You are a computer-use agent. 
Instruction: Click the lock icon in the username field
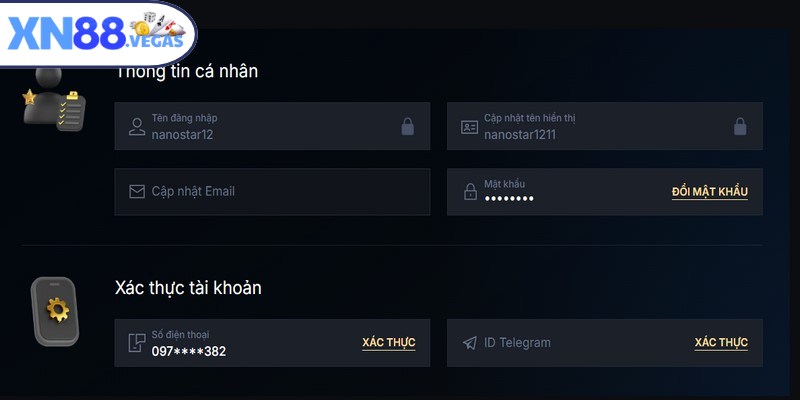pyautogui.click(x=407, y=126)
